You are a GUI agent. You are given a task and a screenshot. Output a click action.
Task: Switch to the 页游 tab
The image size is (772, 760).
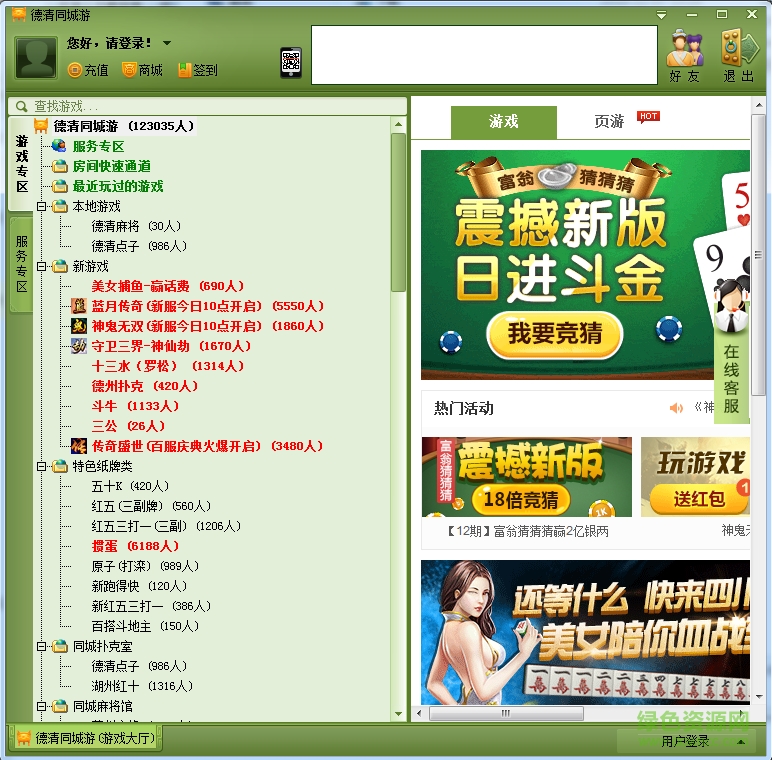coord(609,122)
